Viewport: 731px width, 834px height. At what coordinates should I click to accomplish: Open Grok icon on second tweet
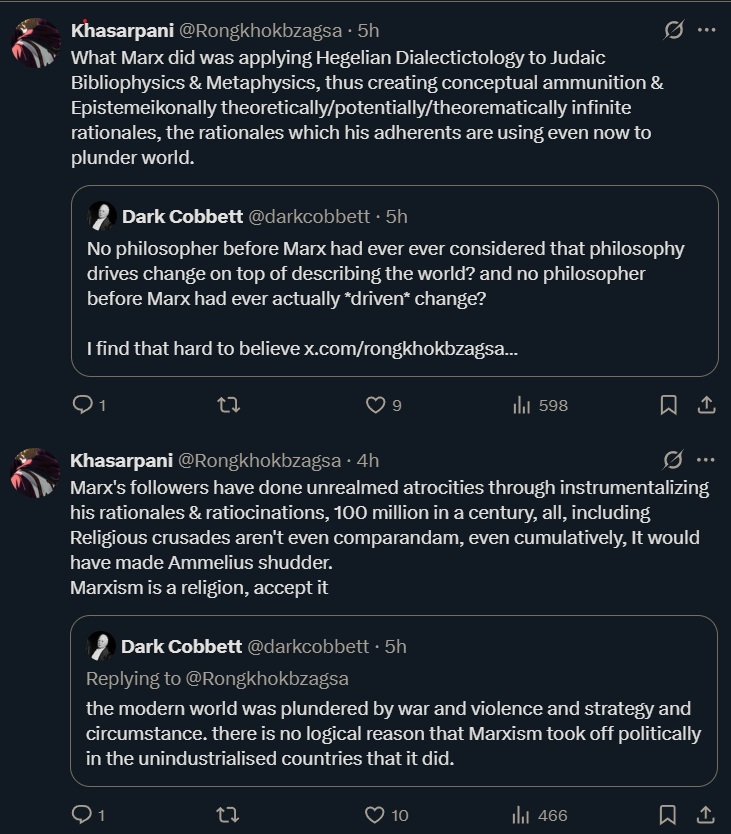(x=674, y=460)
